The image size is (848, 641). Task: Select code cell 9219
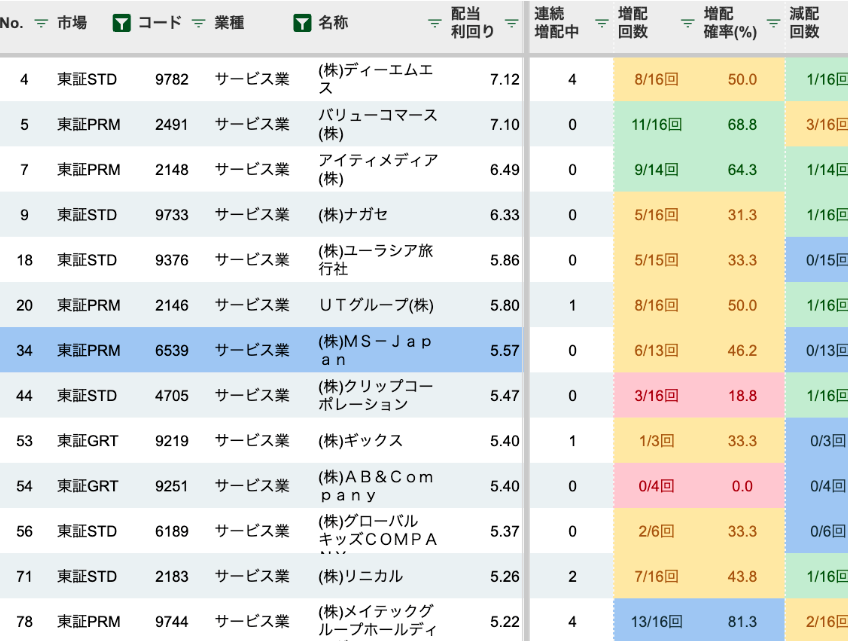(172, 441)
